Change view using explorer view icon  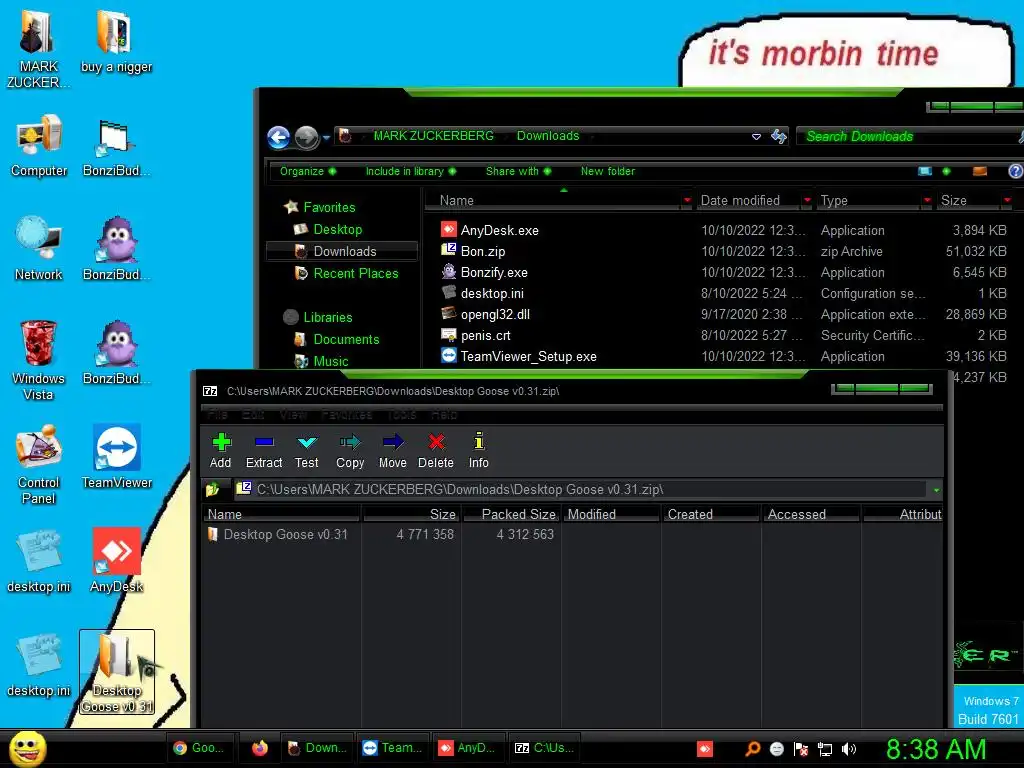[925, 171]
